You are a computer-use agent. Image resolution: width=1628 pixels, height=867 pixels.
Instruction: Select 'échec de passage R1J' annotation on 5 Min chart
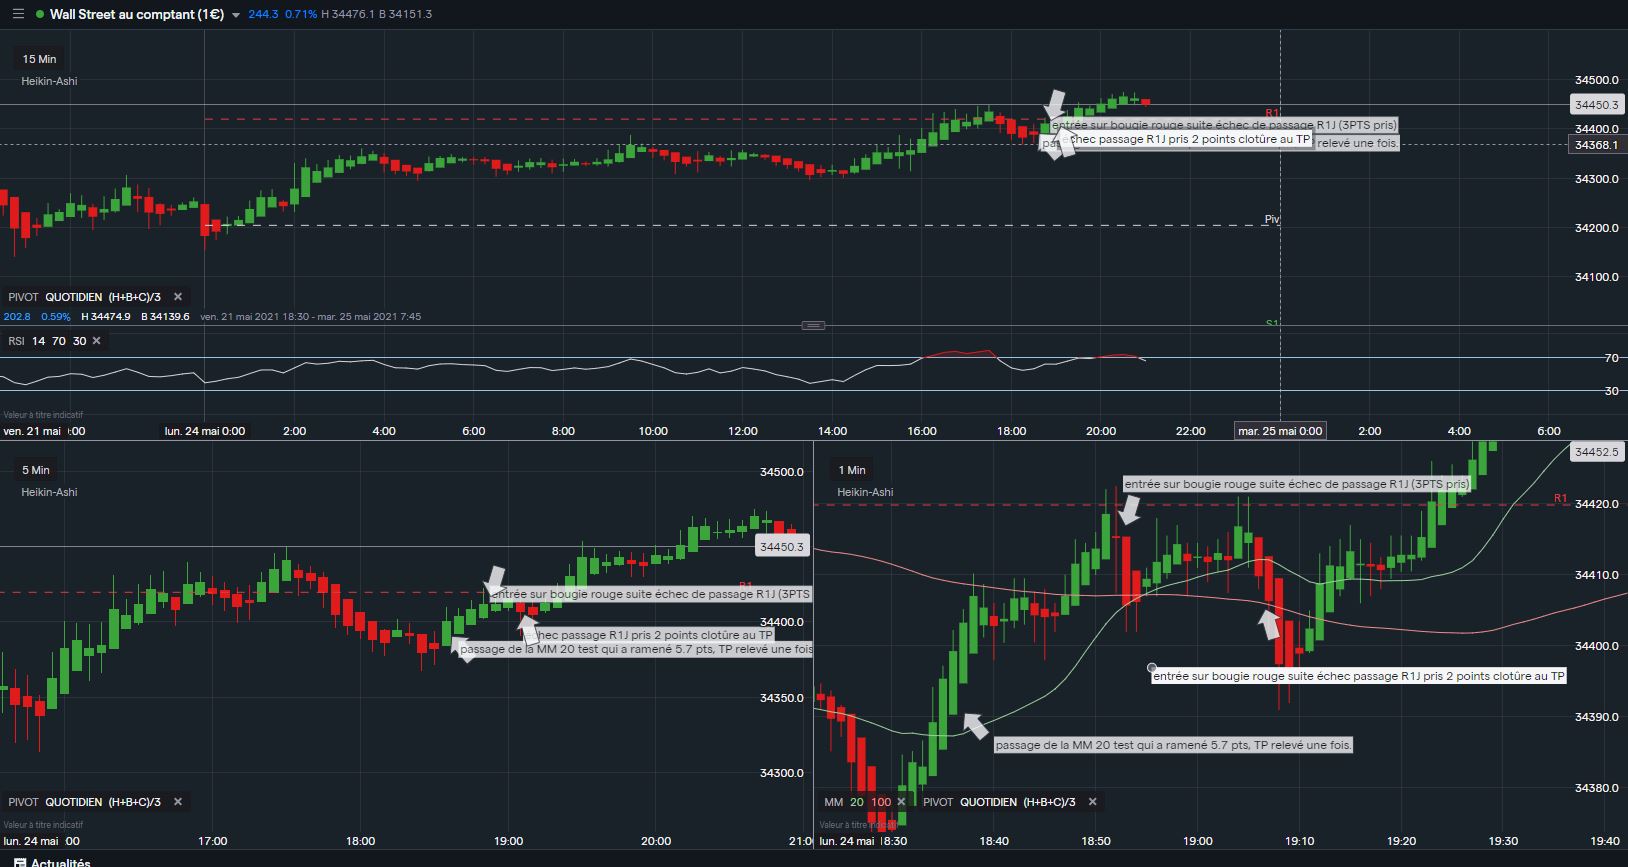(x=650, y=594)
